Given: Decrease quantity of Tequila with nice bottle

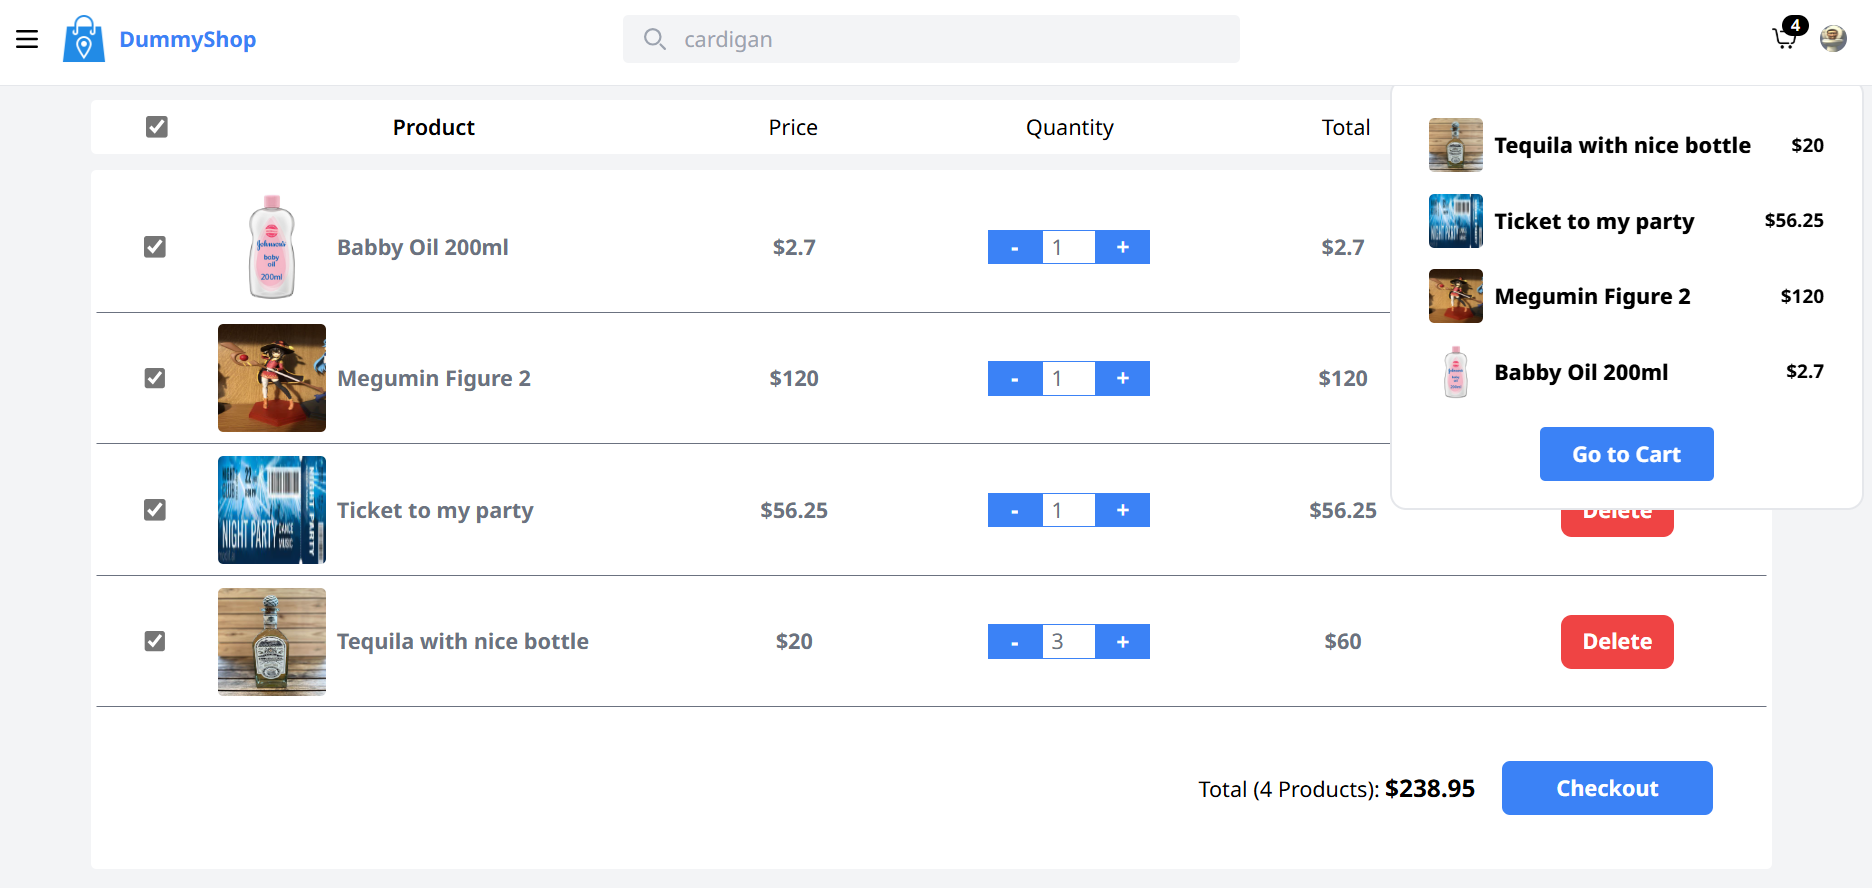Looking at the screenshot, I should tap(1015, 641).
